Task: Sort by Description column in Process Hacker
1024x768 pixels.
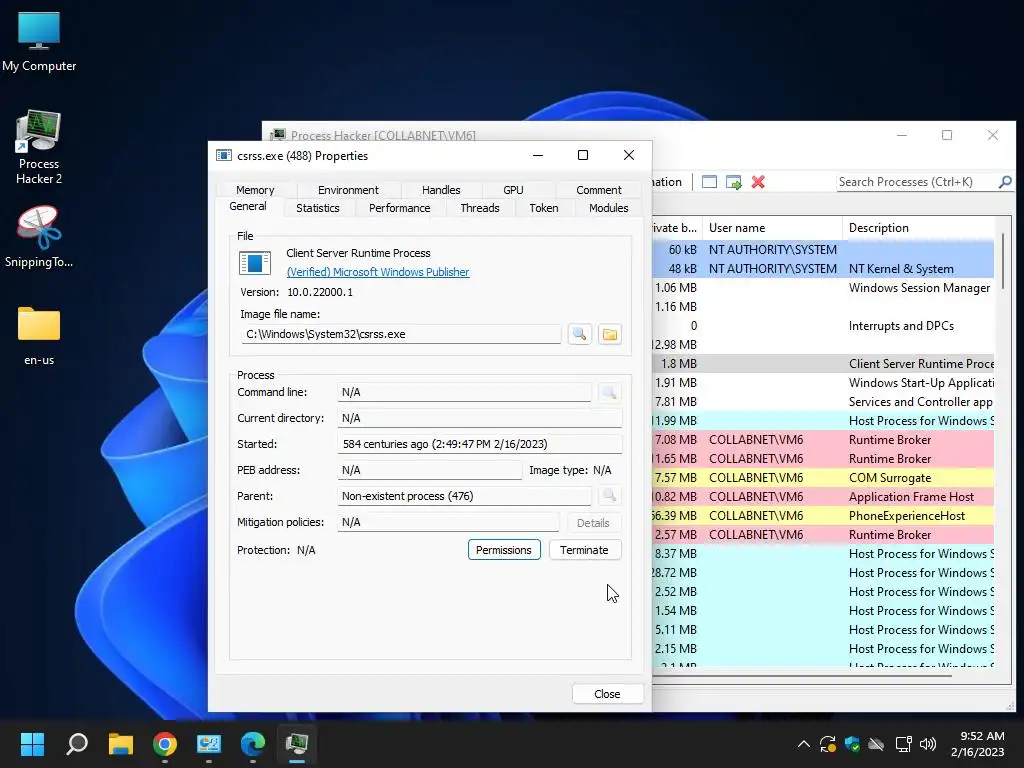Action: pyautogui.click(x=918, y=228)
